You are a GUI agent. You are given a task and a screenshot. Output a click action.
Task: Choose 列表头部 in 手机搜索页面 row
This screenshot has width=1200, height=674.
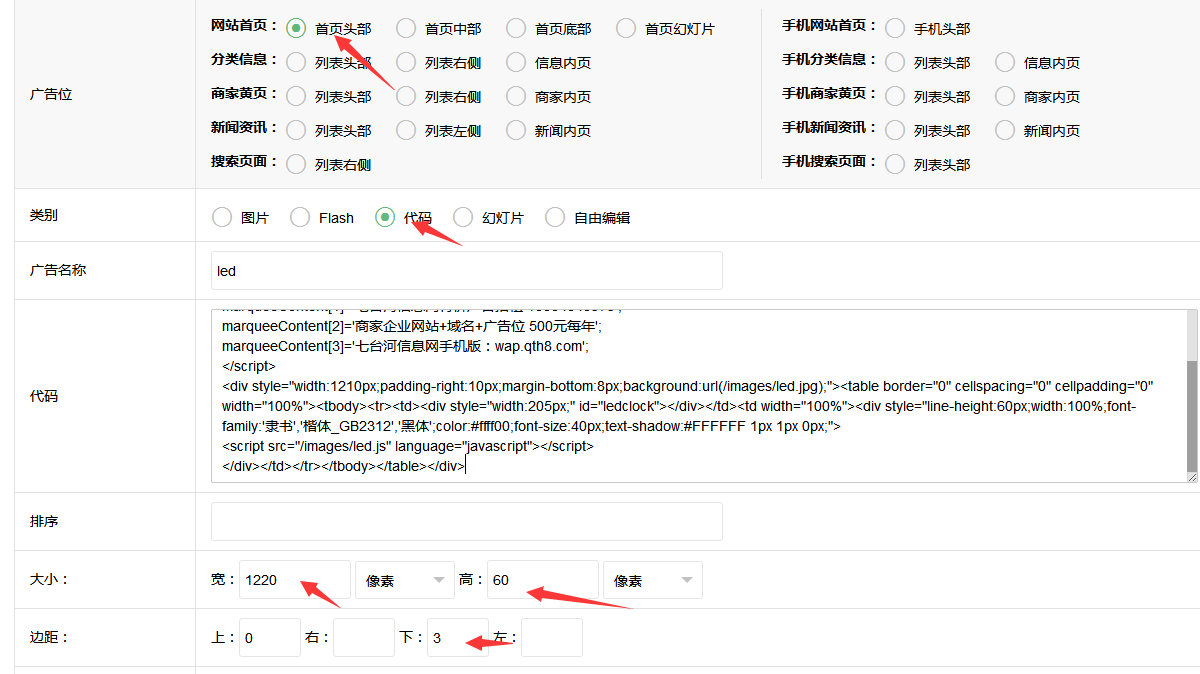tap(895, 164)
